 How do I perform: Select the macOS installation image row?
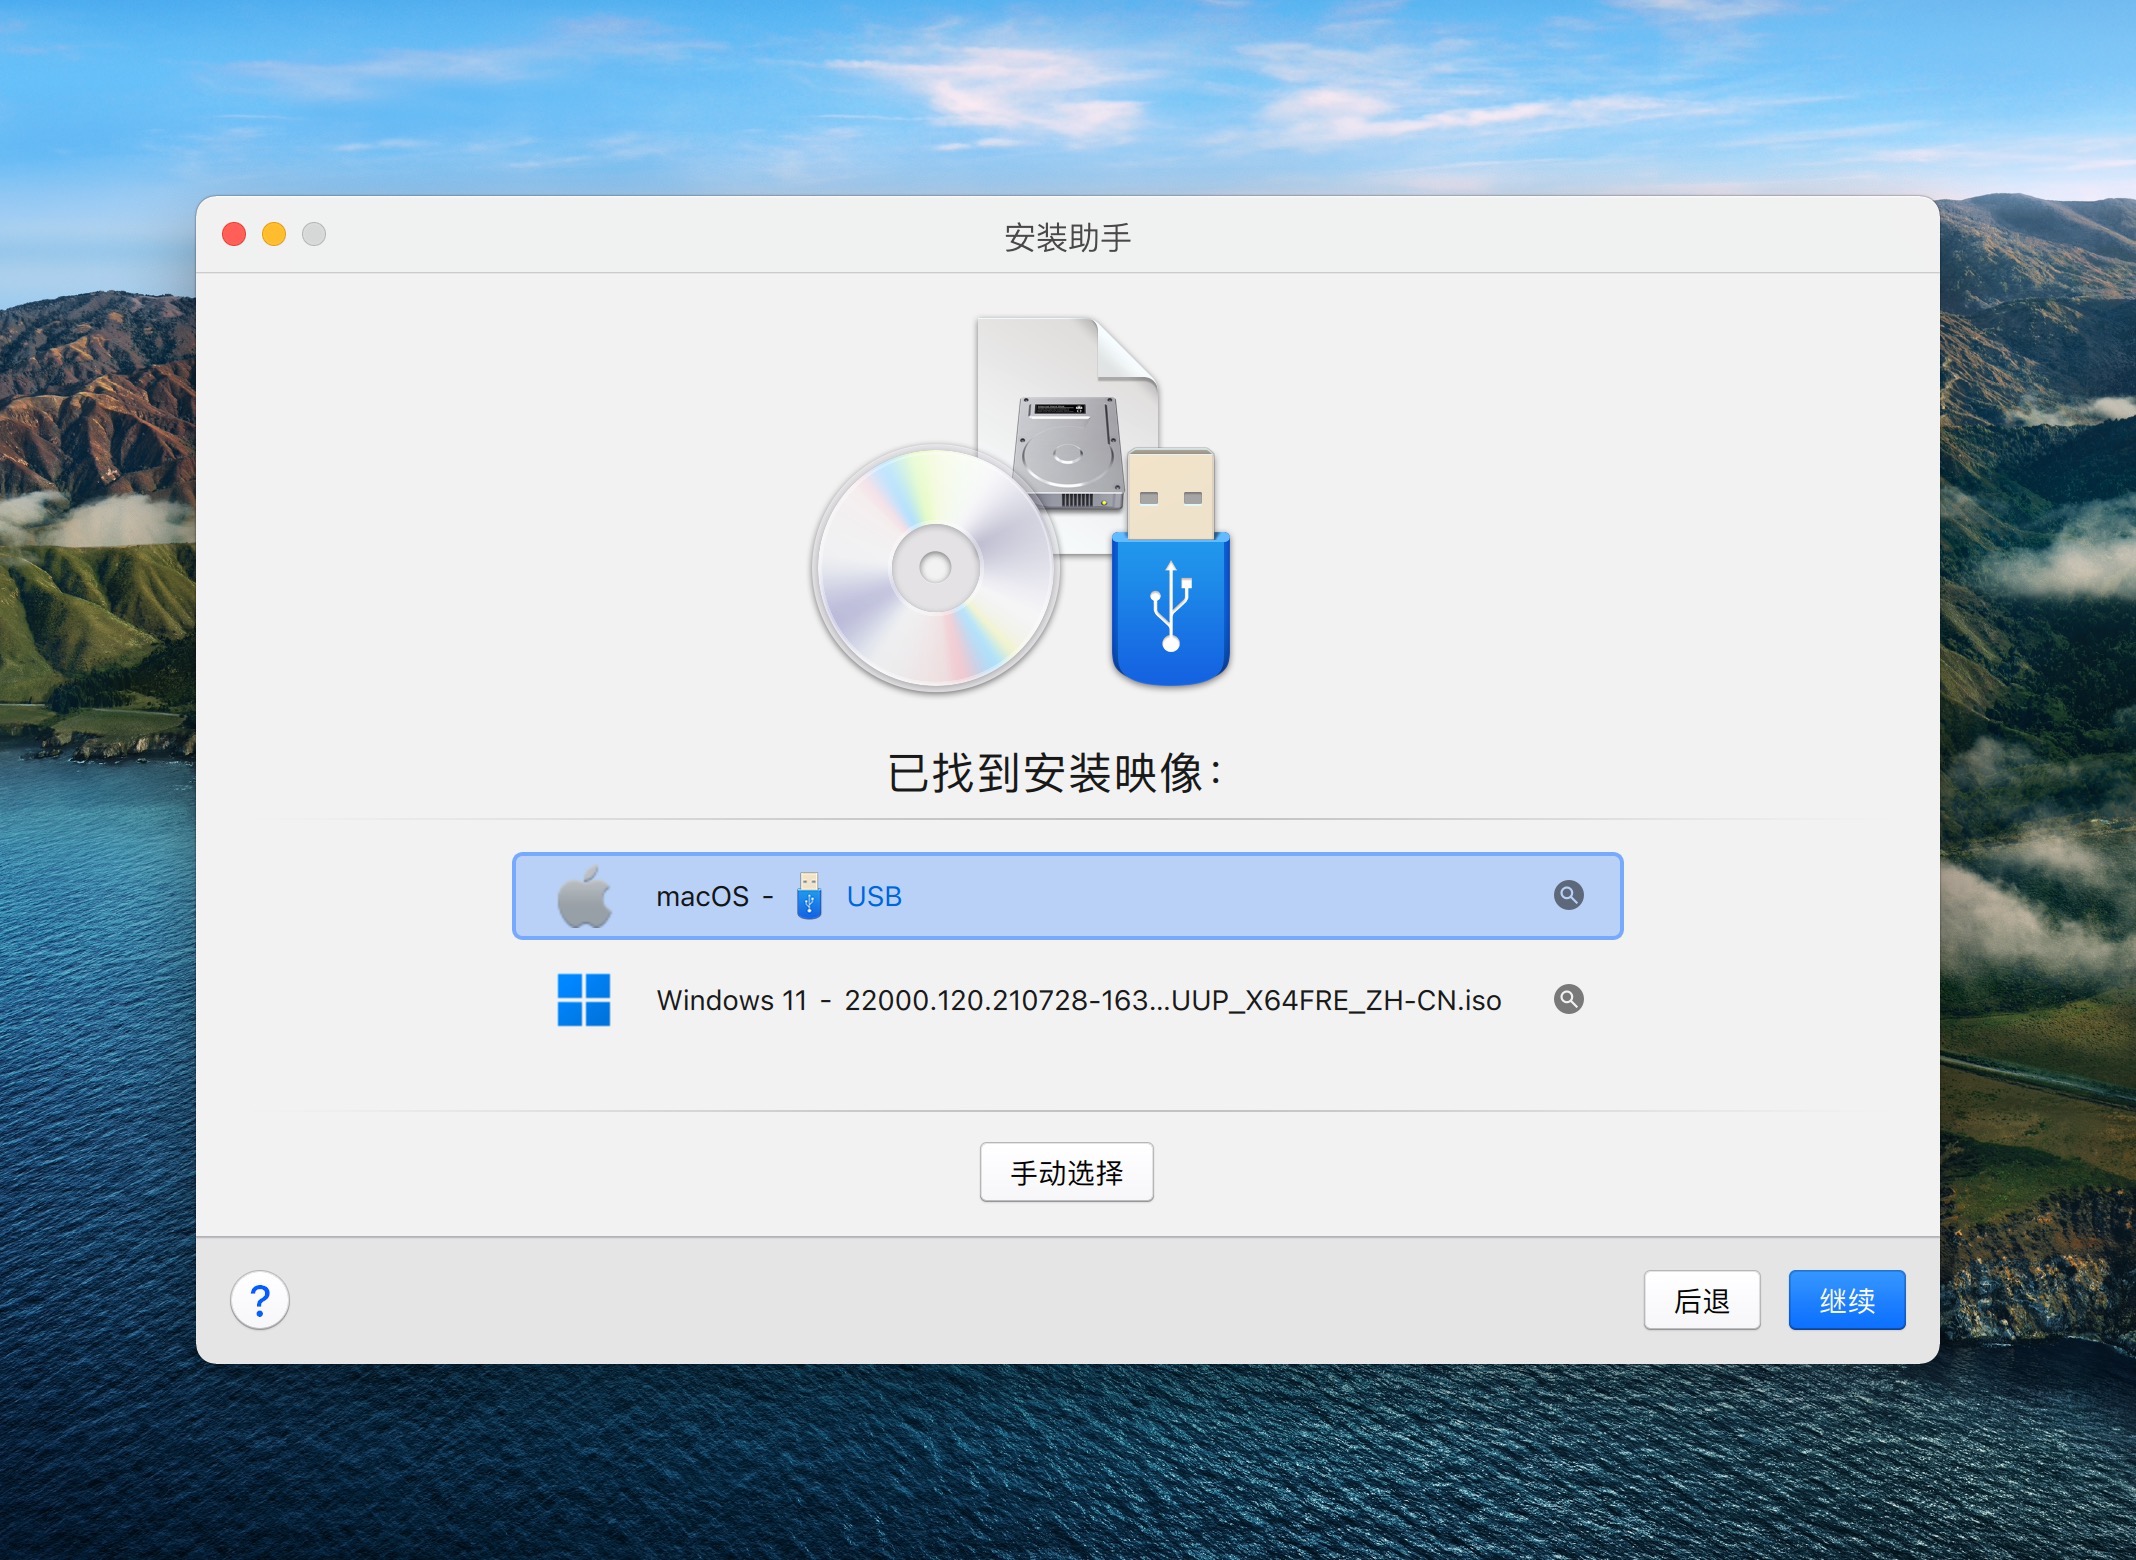(1067, 896)
